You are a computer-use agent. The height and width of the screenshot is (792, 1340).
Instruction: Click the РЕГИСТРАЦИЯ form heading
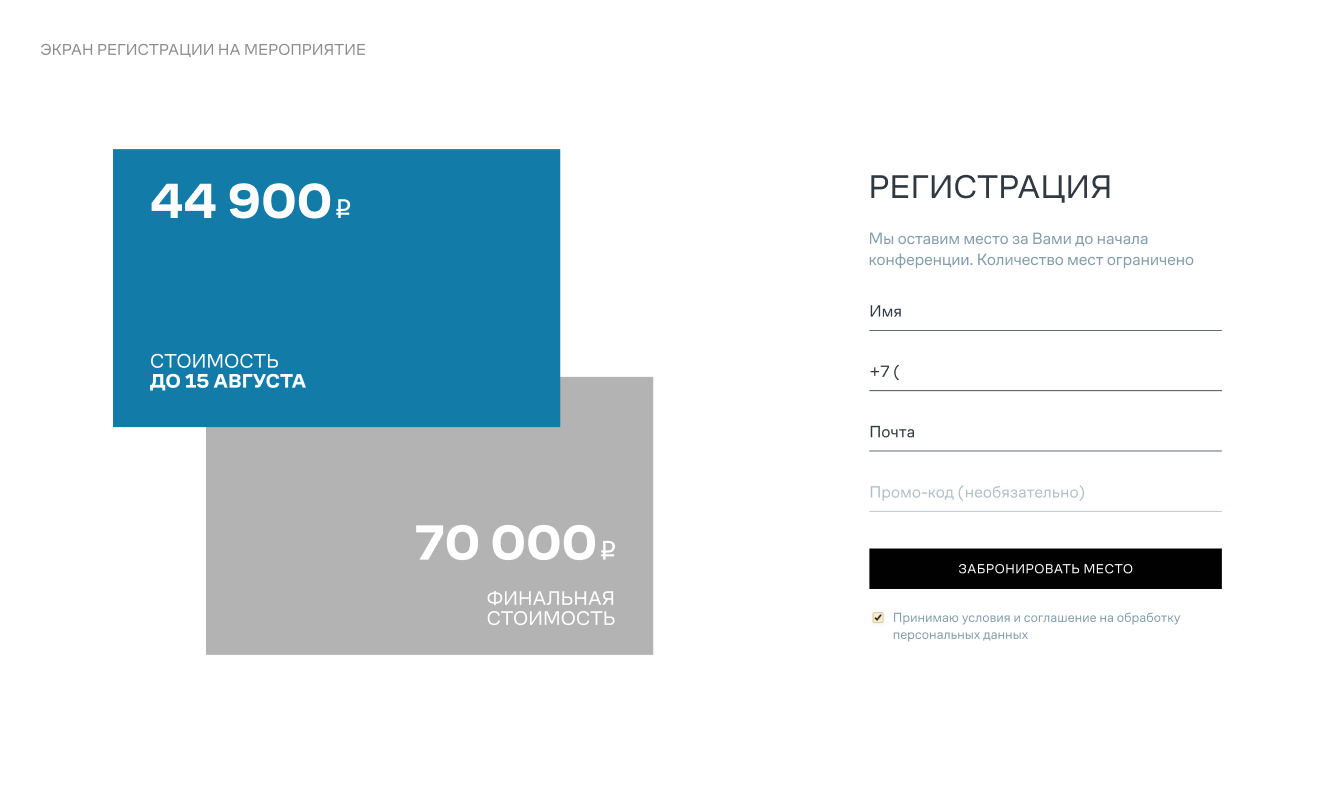point(990,187)
